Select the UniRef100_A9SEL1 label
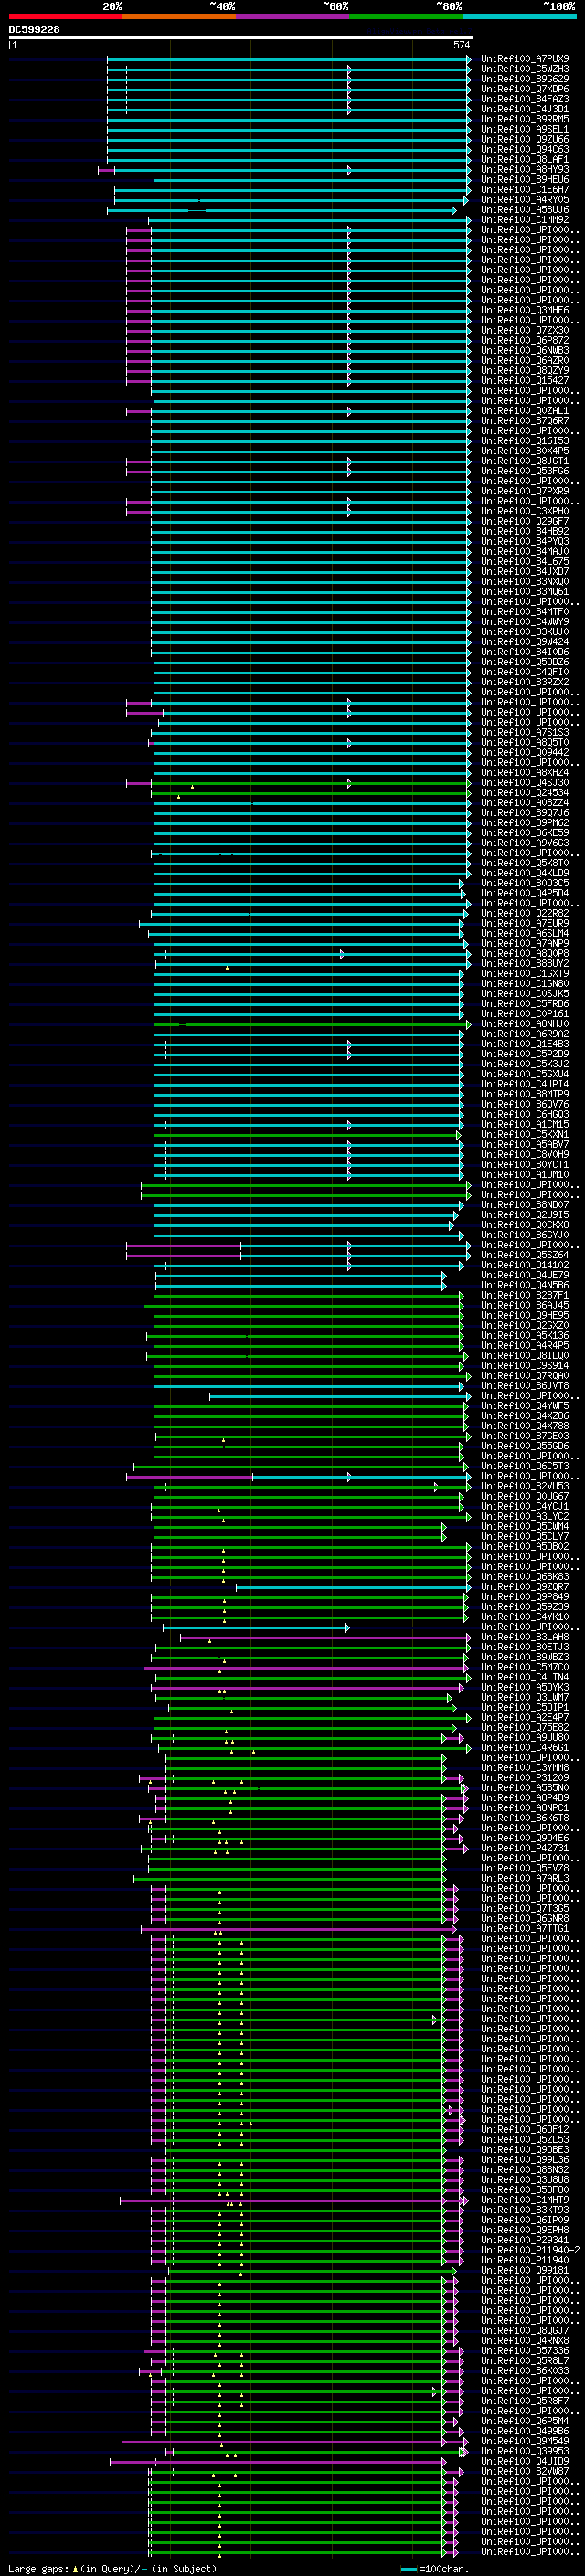 [x=525, y=129]
